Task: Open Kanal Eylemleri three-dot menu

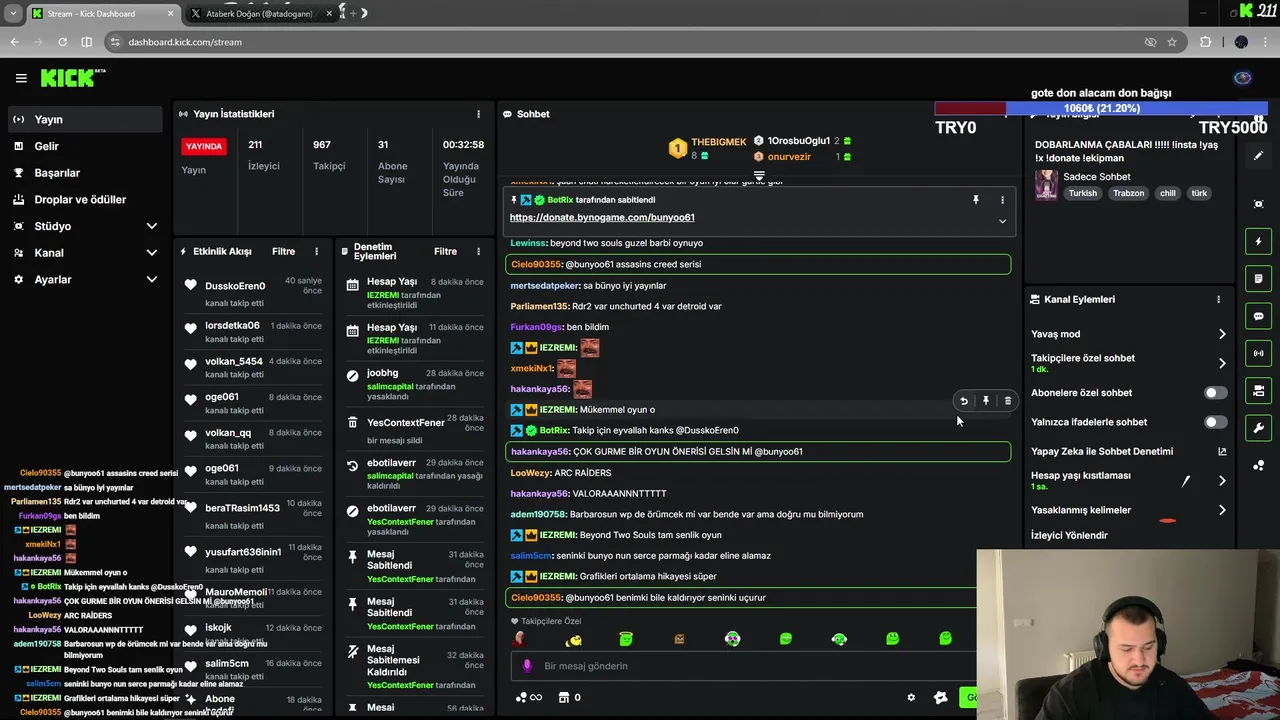Action: 1218,299
